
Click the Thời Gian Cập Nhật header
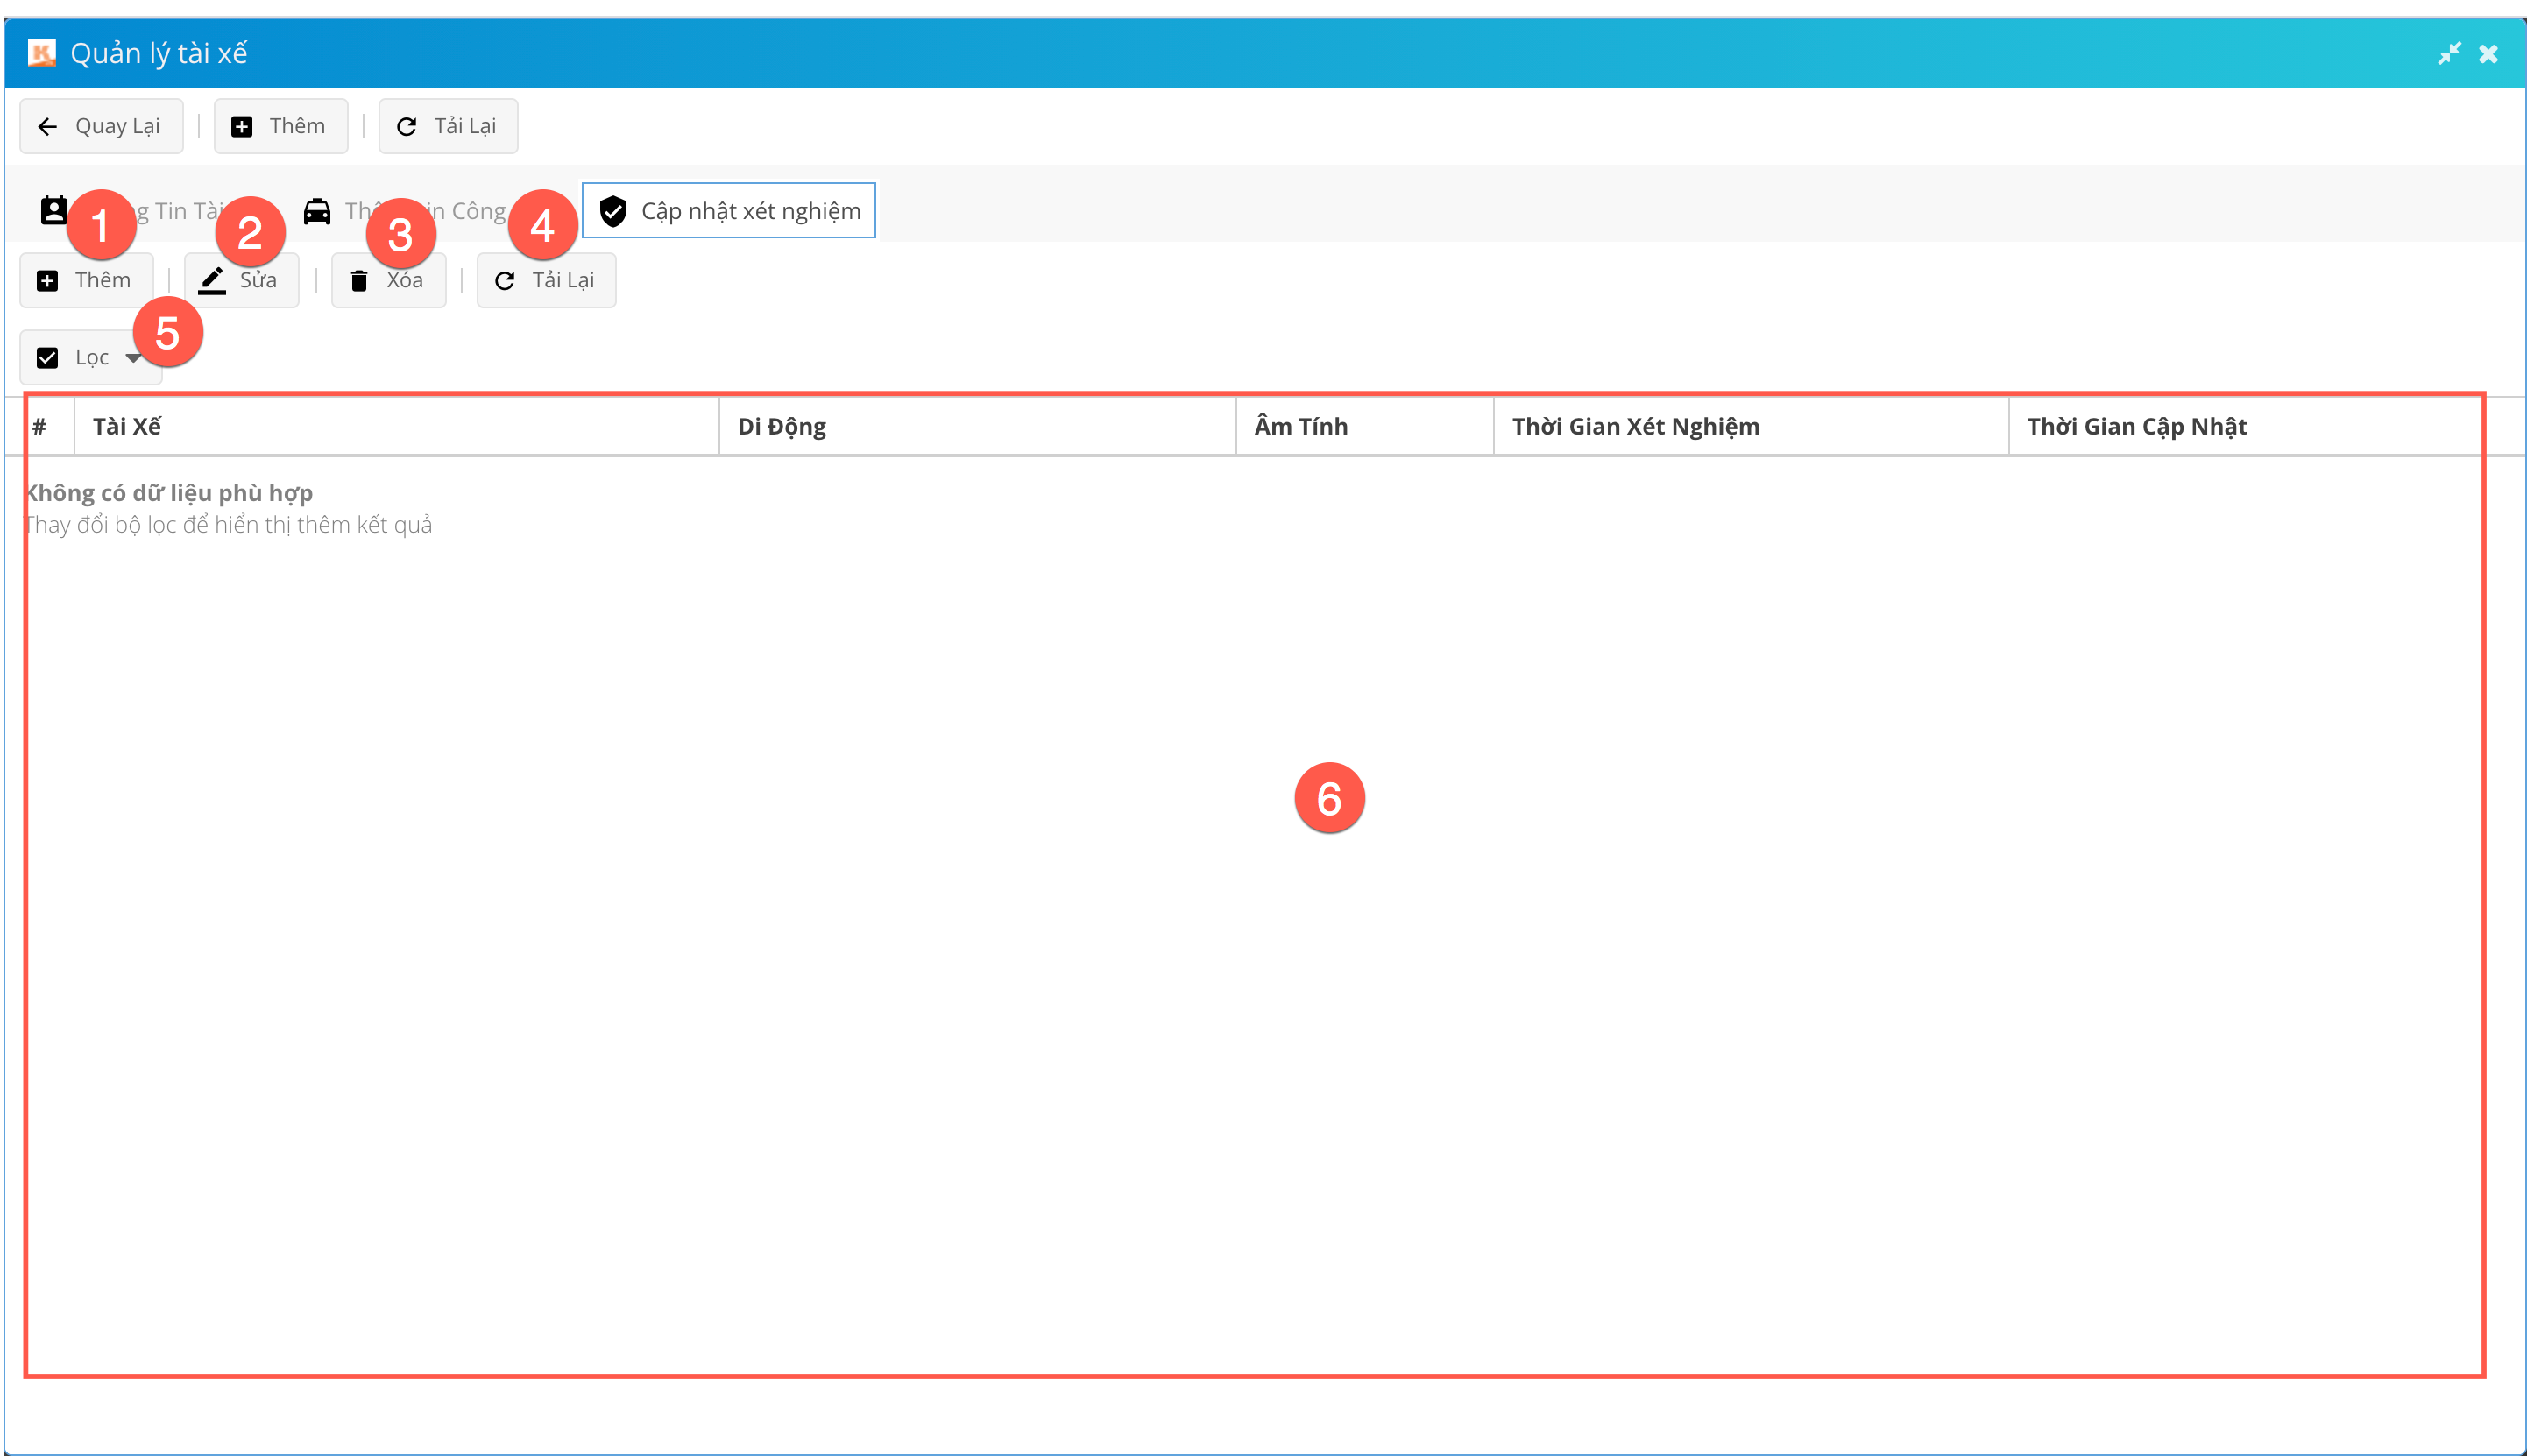[x=2136, y=426]
